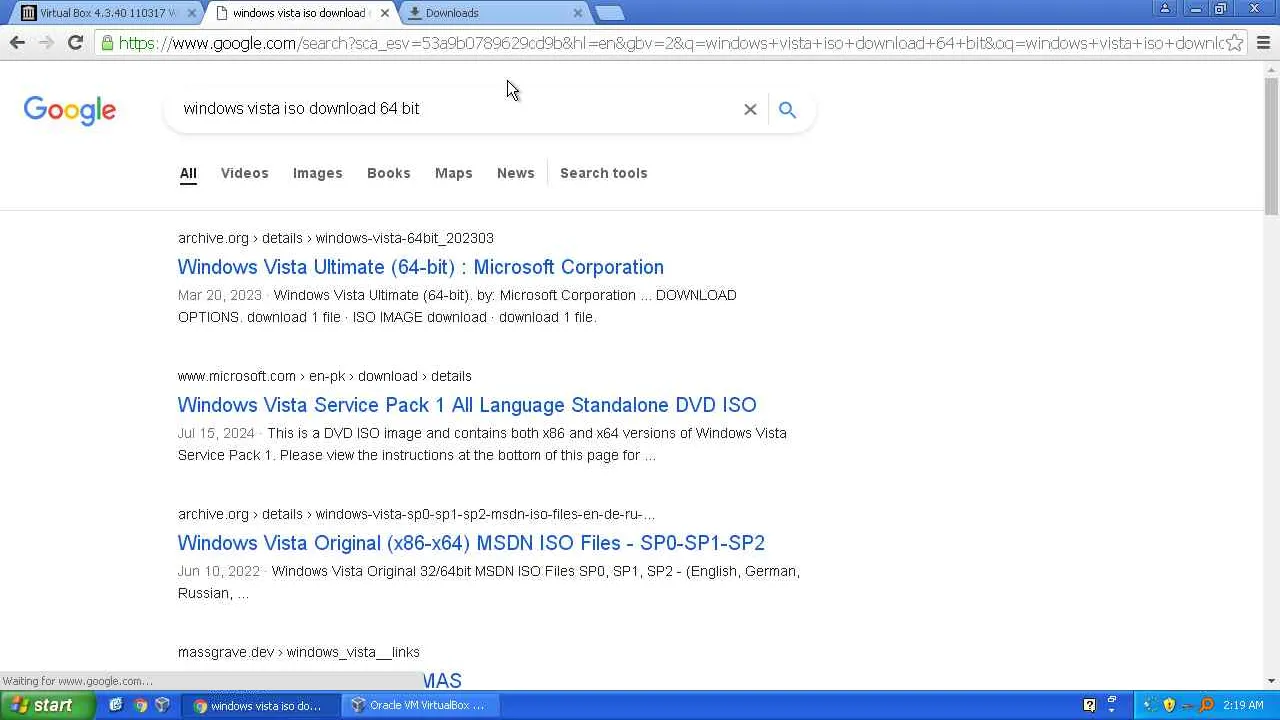Submit search with the magnifier icon
This screenshot has width=1280, height=720.
[x=787, y=109]
